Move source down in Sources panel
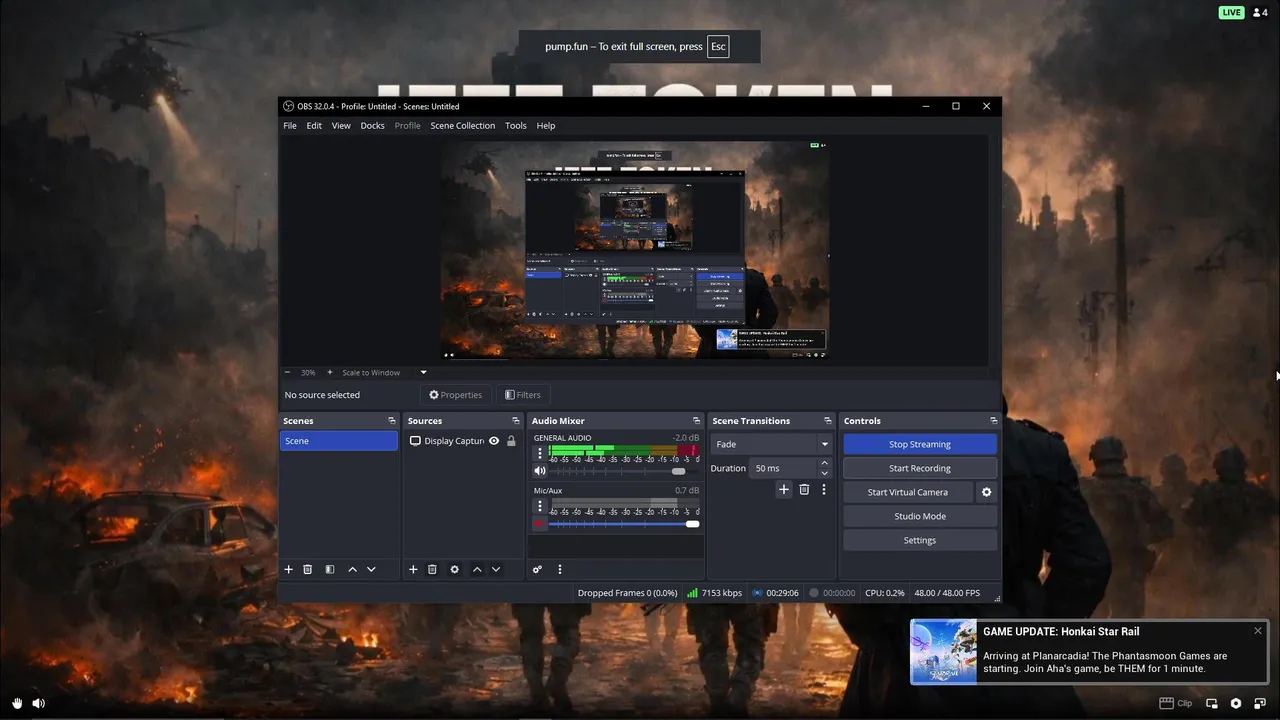This screenshot has height=720, width=1280. coord(496,569)
